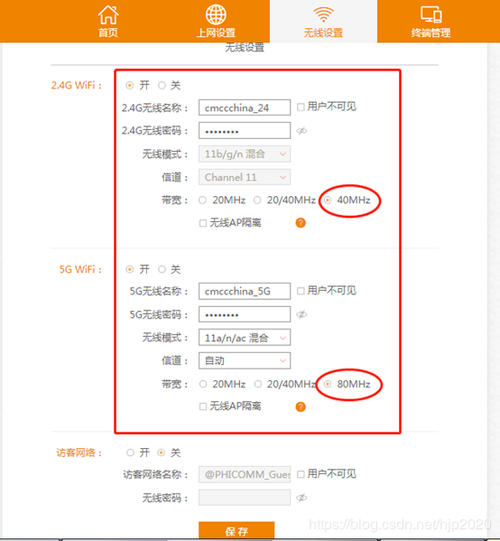The width and height of the screenshot is (500, 541).
Task: Select 20MHz bandwidth for 2.4G WiFi
Action: 203,200
